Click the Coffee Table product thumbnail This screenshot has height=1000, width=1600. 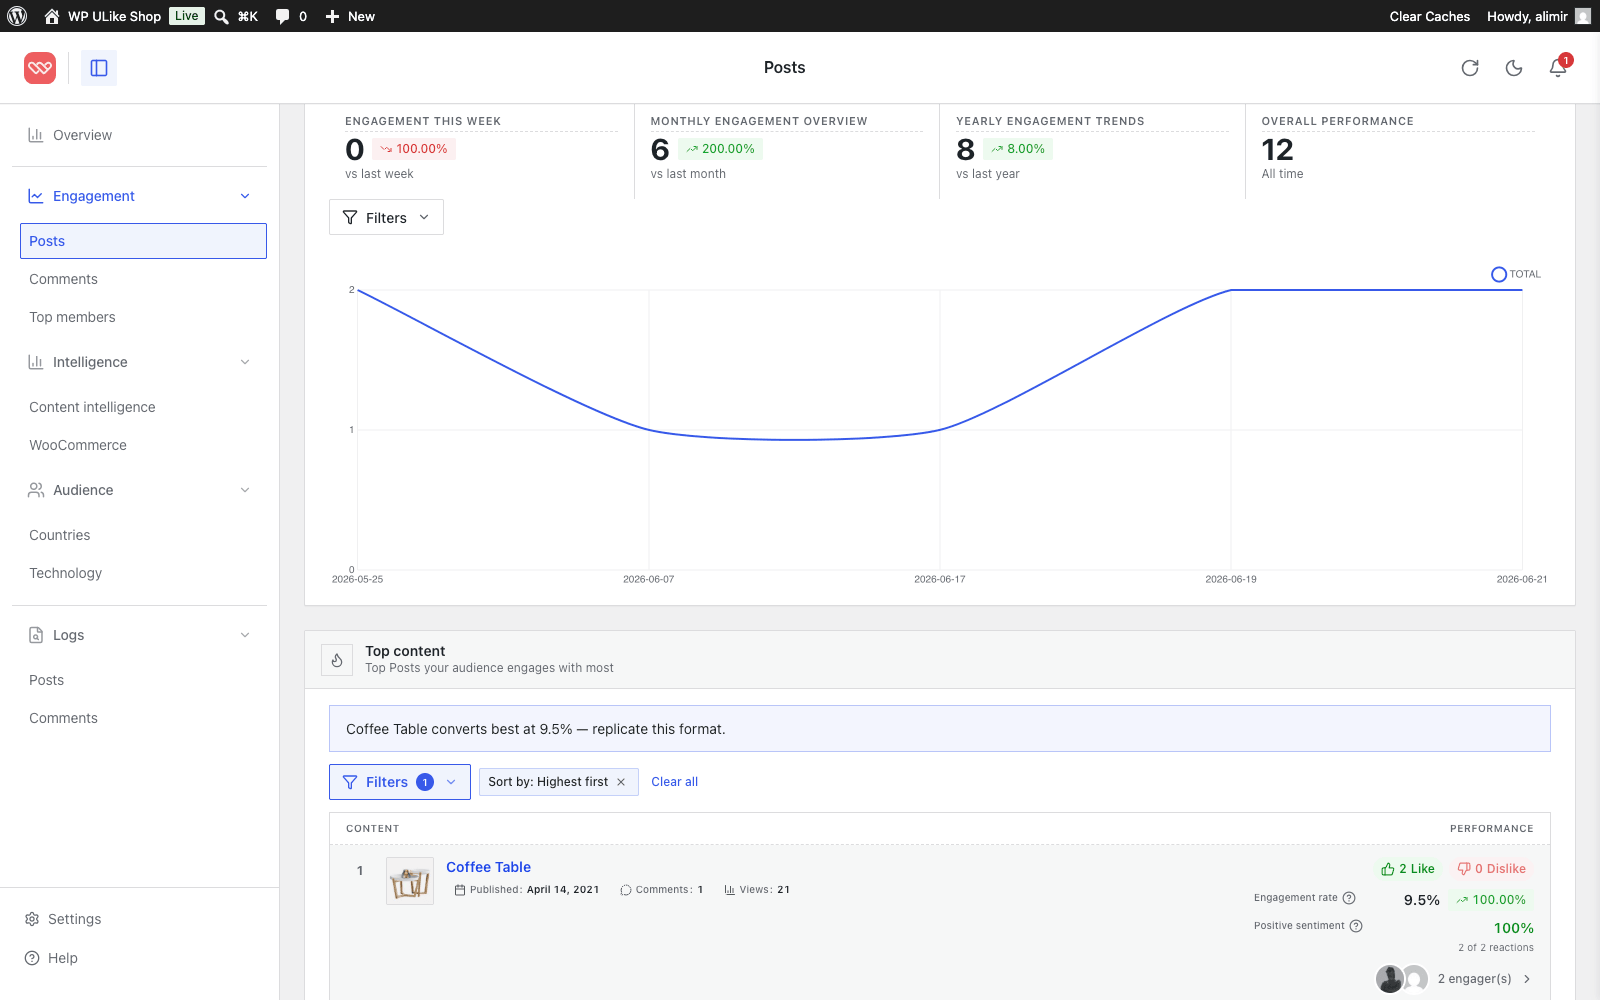410,881
